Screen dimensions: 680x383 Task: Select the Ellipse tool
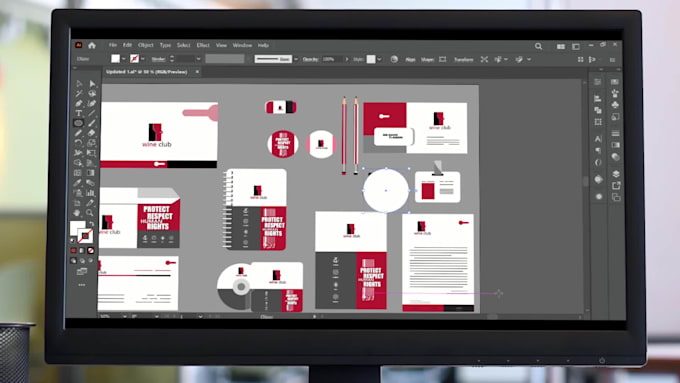[78, 123]
